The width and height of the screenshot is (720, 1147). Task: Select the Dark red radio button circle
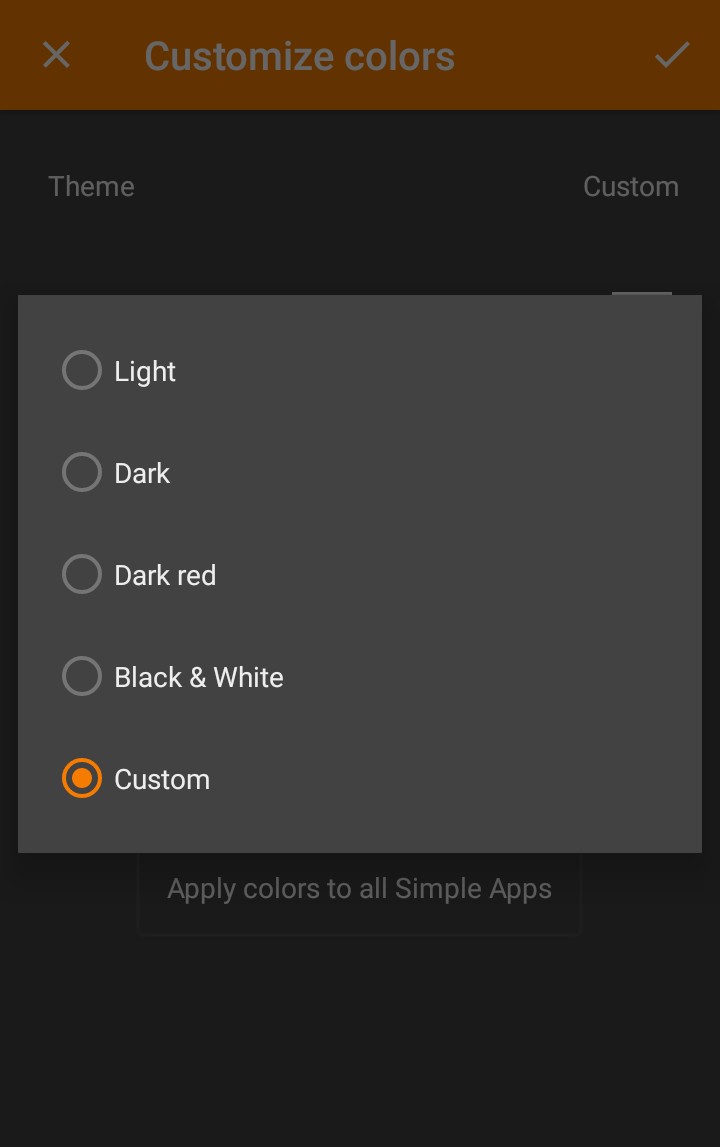tap(82, 574)
